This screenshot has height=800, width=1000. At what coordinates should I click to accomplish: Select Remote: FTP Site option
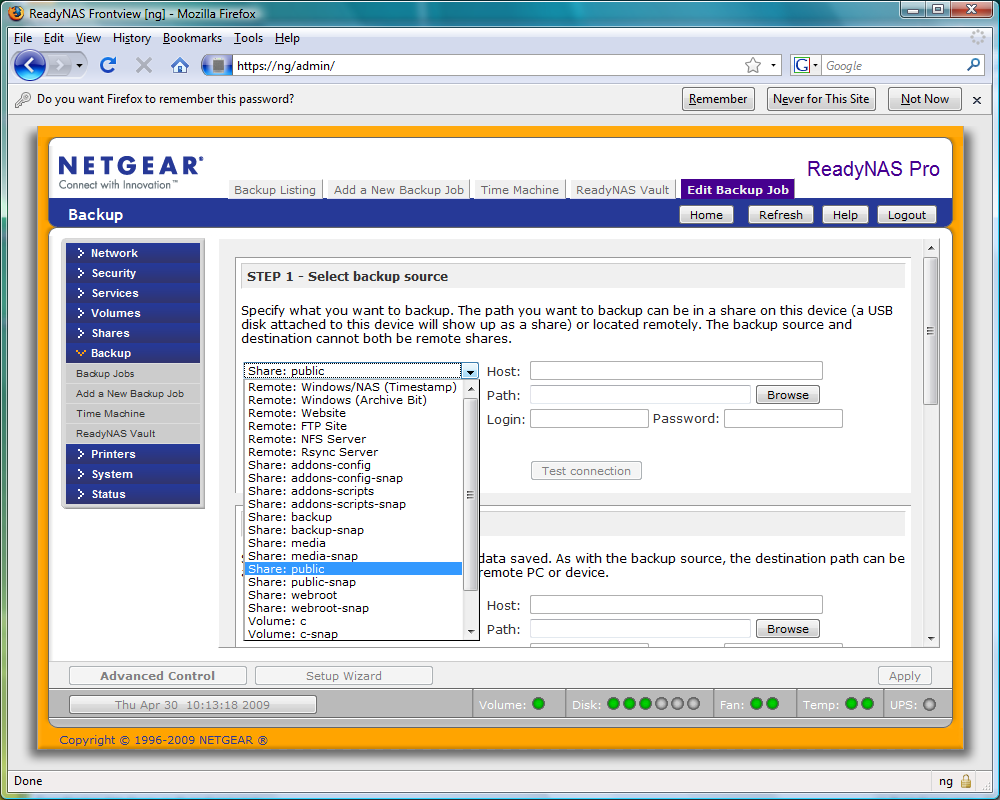click(x=353, y=426)
